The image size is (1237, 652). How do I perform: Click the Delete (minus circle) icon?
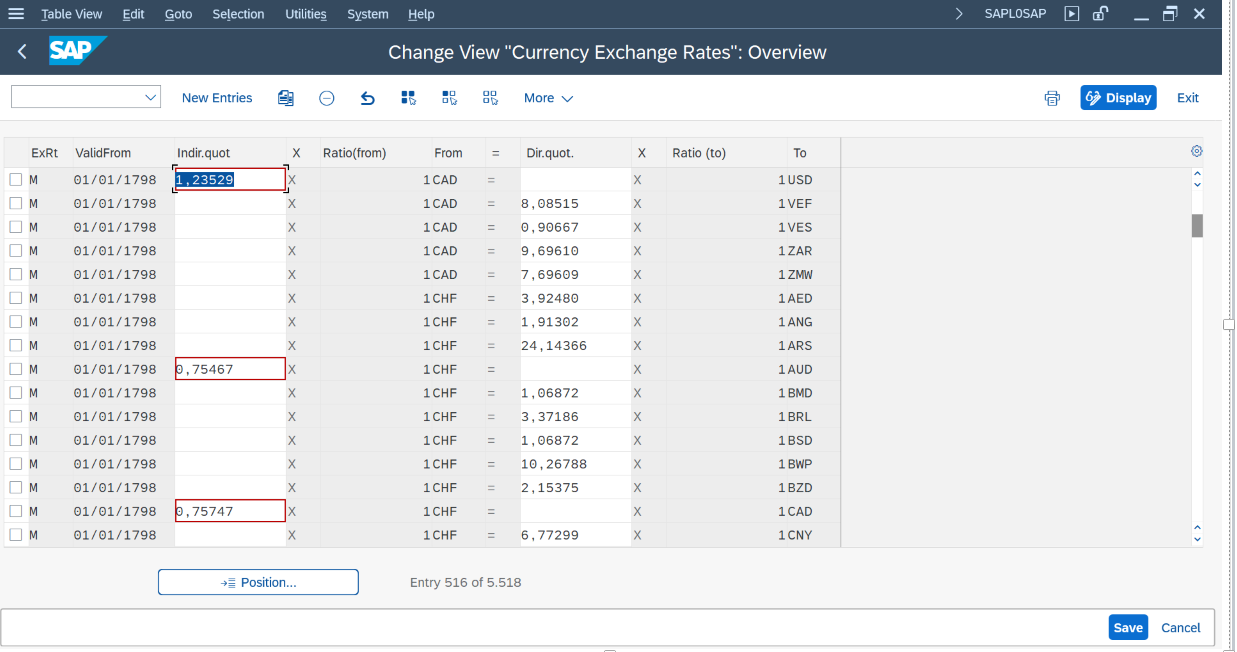[327, 98]
